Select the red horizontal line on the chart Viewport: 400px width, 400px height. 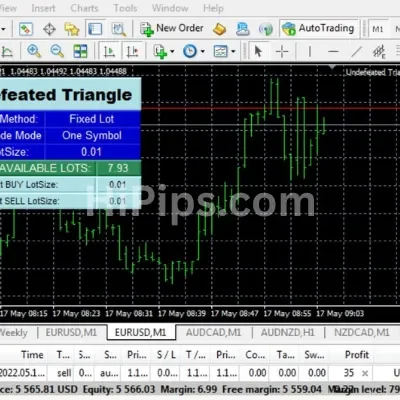coord(270,108)
